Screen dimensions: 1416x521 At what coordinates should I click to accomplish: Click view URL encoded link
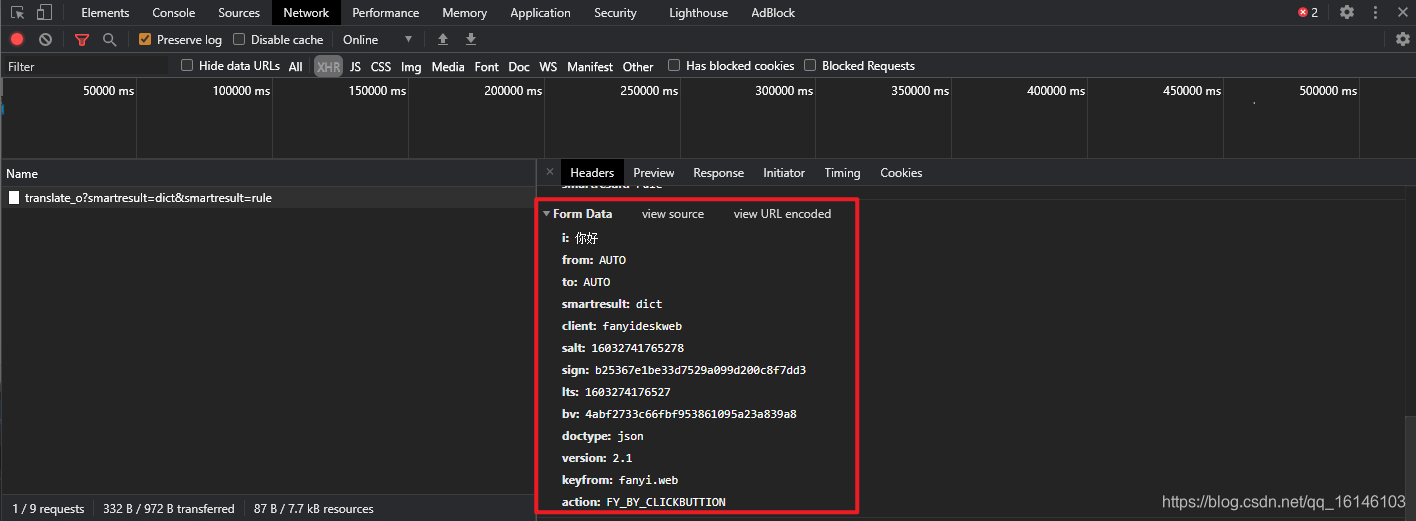click(x=782, y=213)
